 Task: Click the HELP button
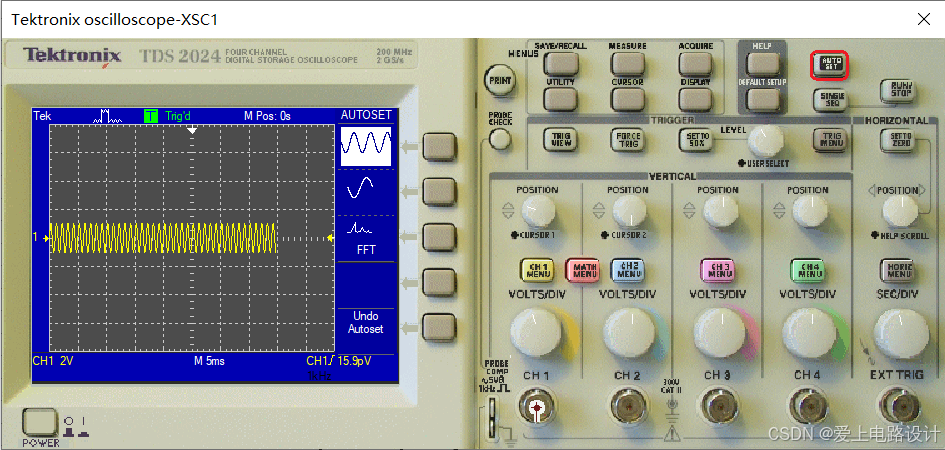pyautogui.click(x=762, y=64)
